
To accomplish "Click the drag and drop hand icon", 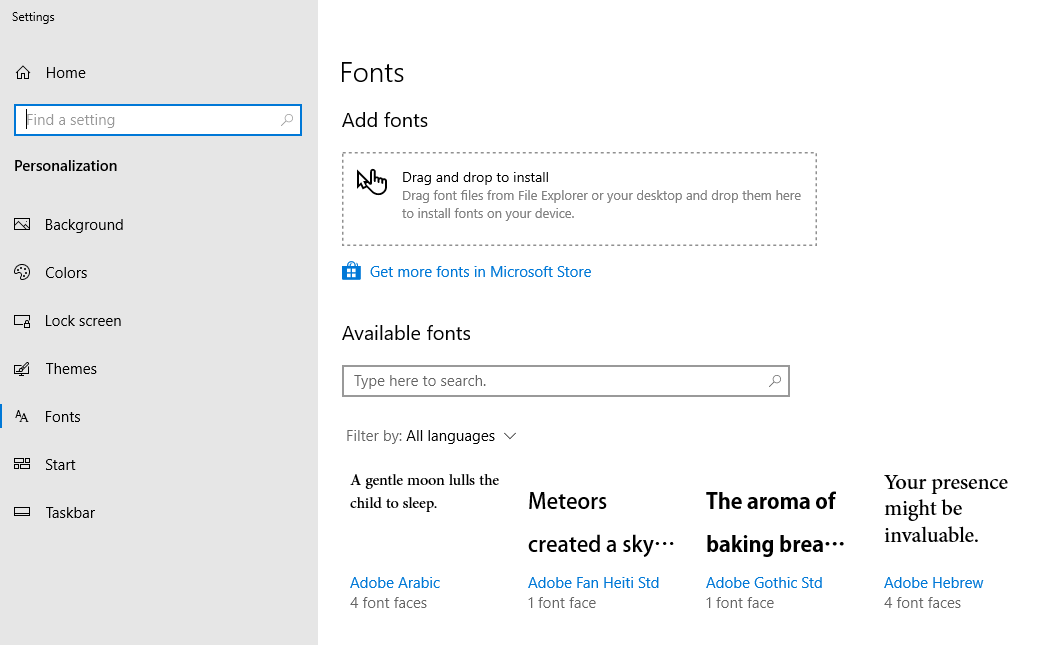I will click(372, 181).
